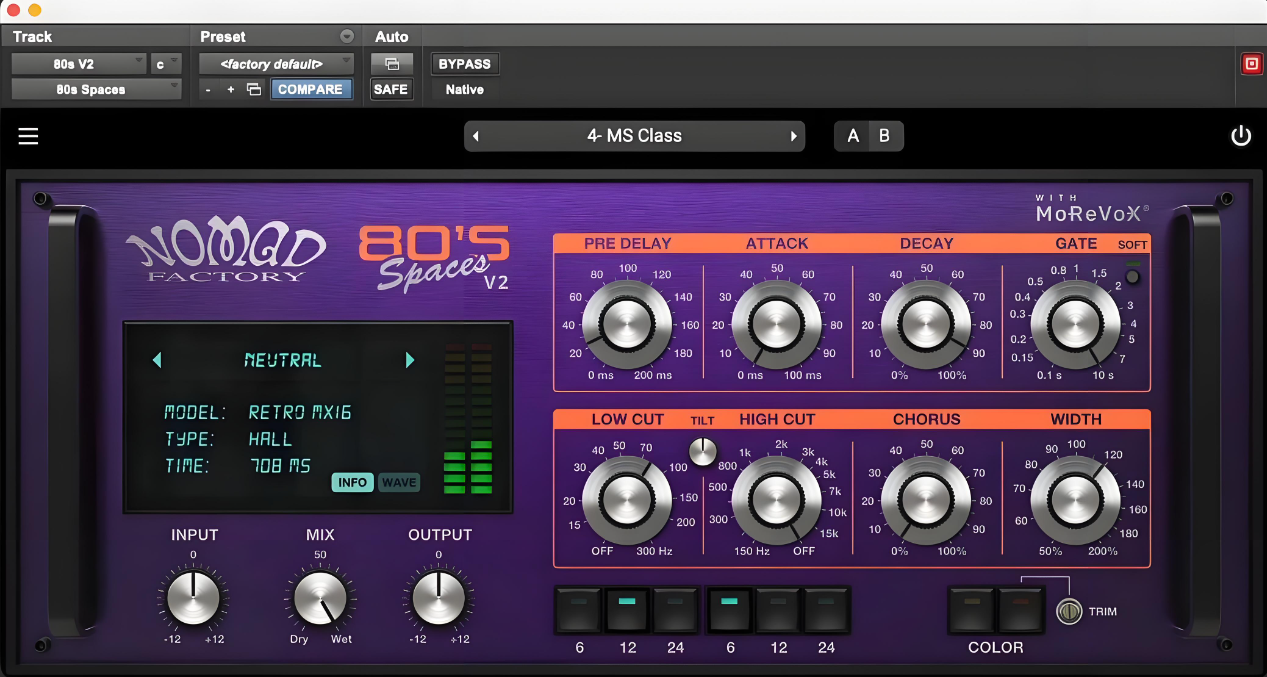Click the TRIM screw control

pos(1070,611)
